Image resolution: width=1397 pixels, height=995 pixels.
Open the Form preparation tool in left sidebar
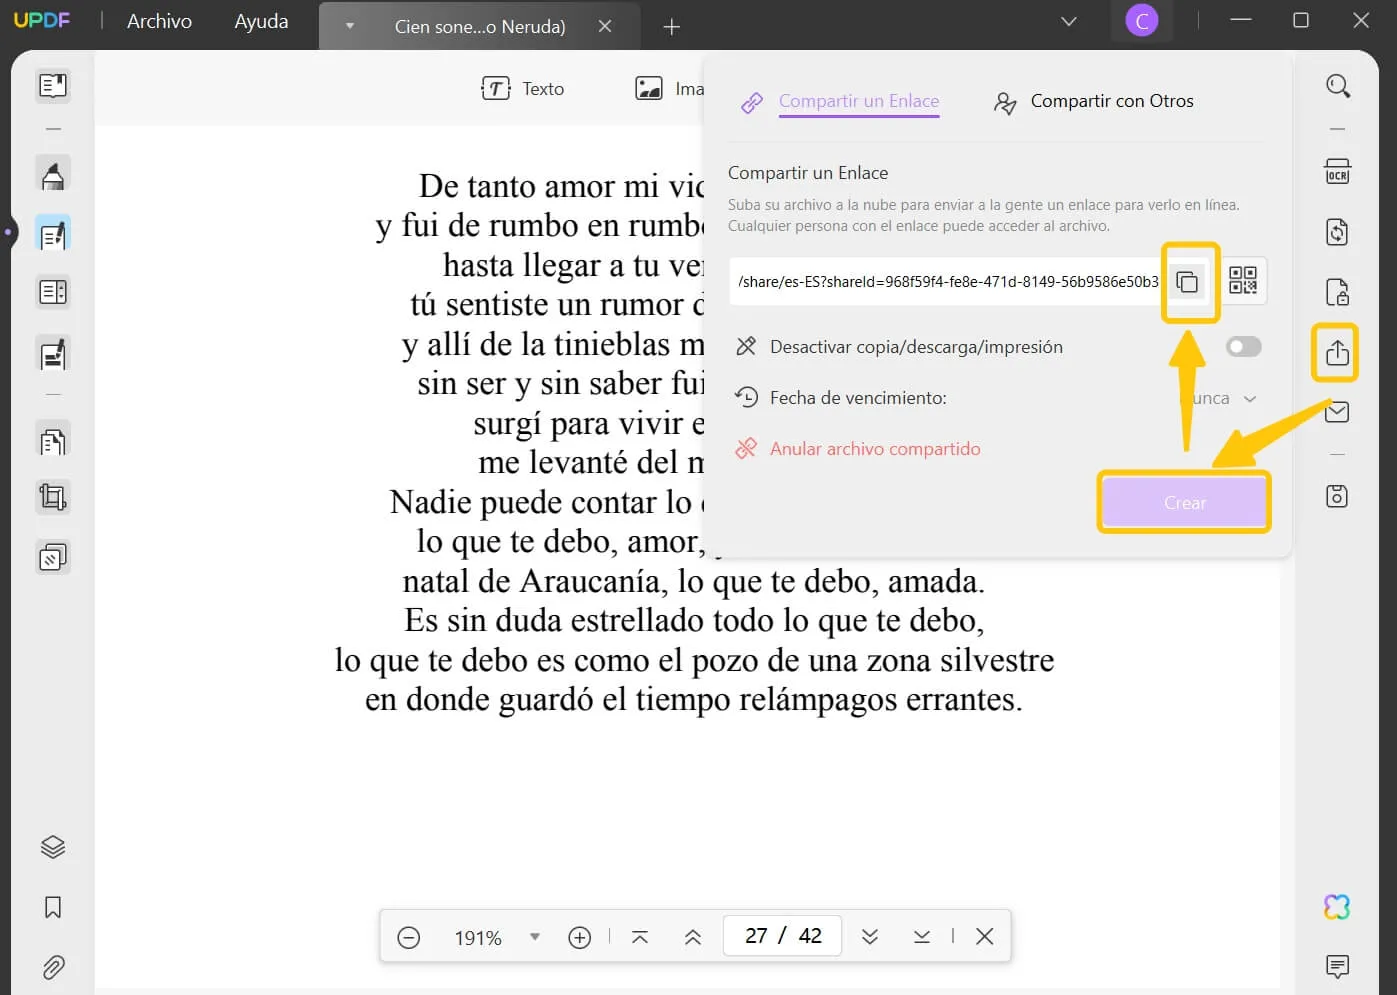pos(53,292)
